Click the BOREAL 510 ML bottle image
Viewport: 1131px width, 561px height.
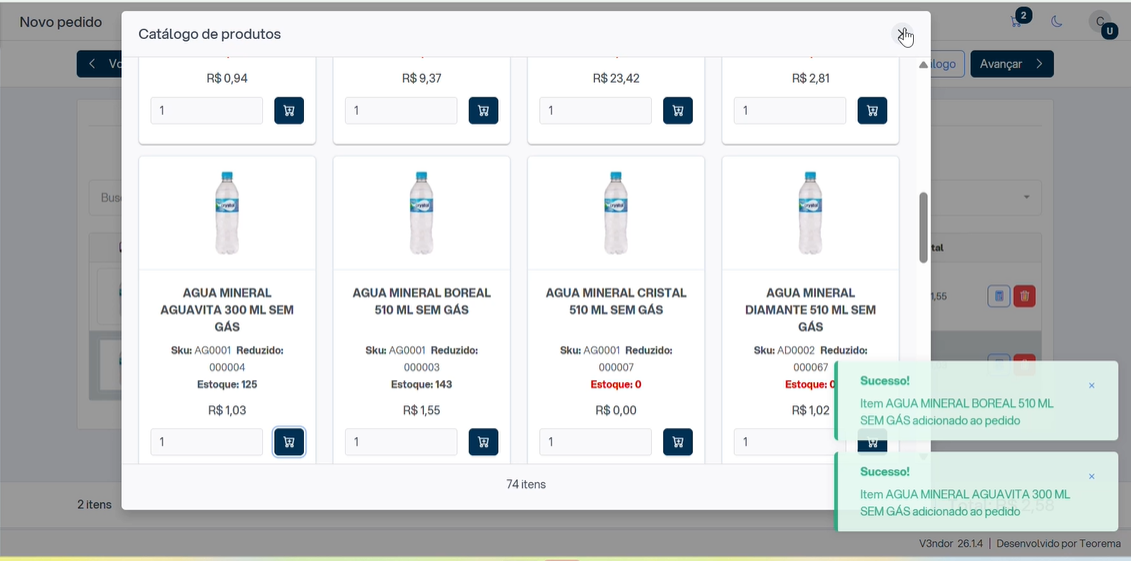coord(421,213)
